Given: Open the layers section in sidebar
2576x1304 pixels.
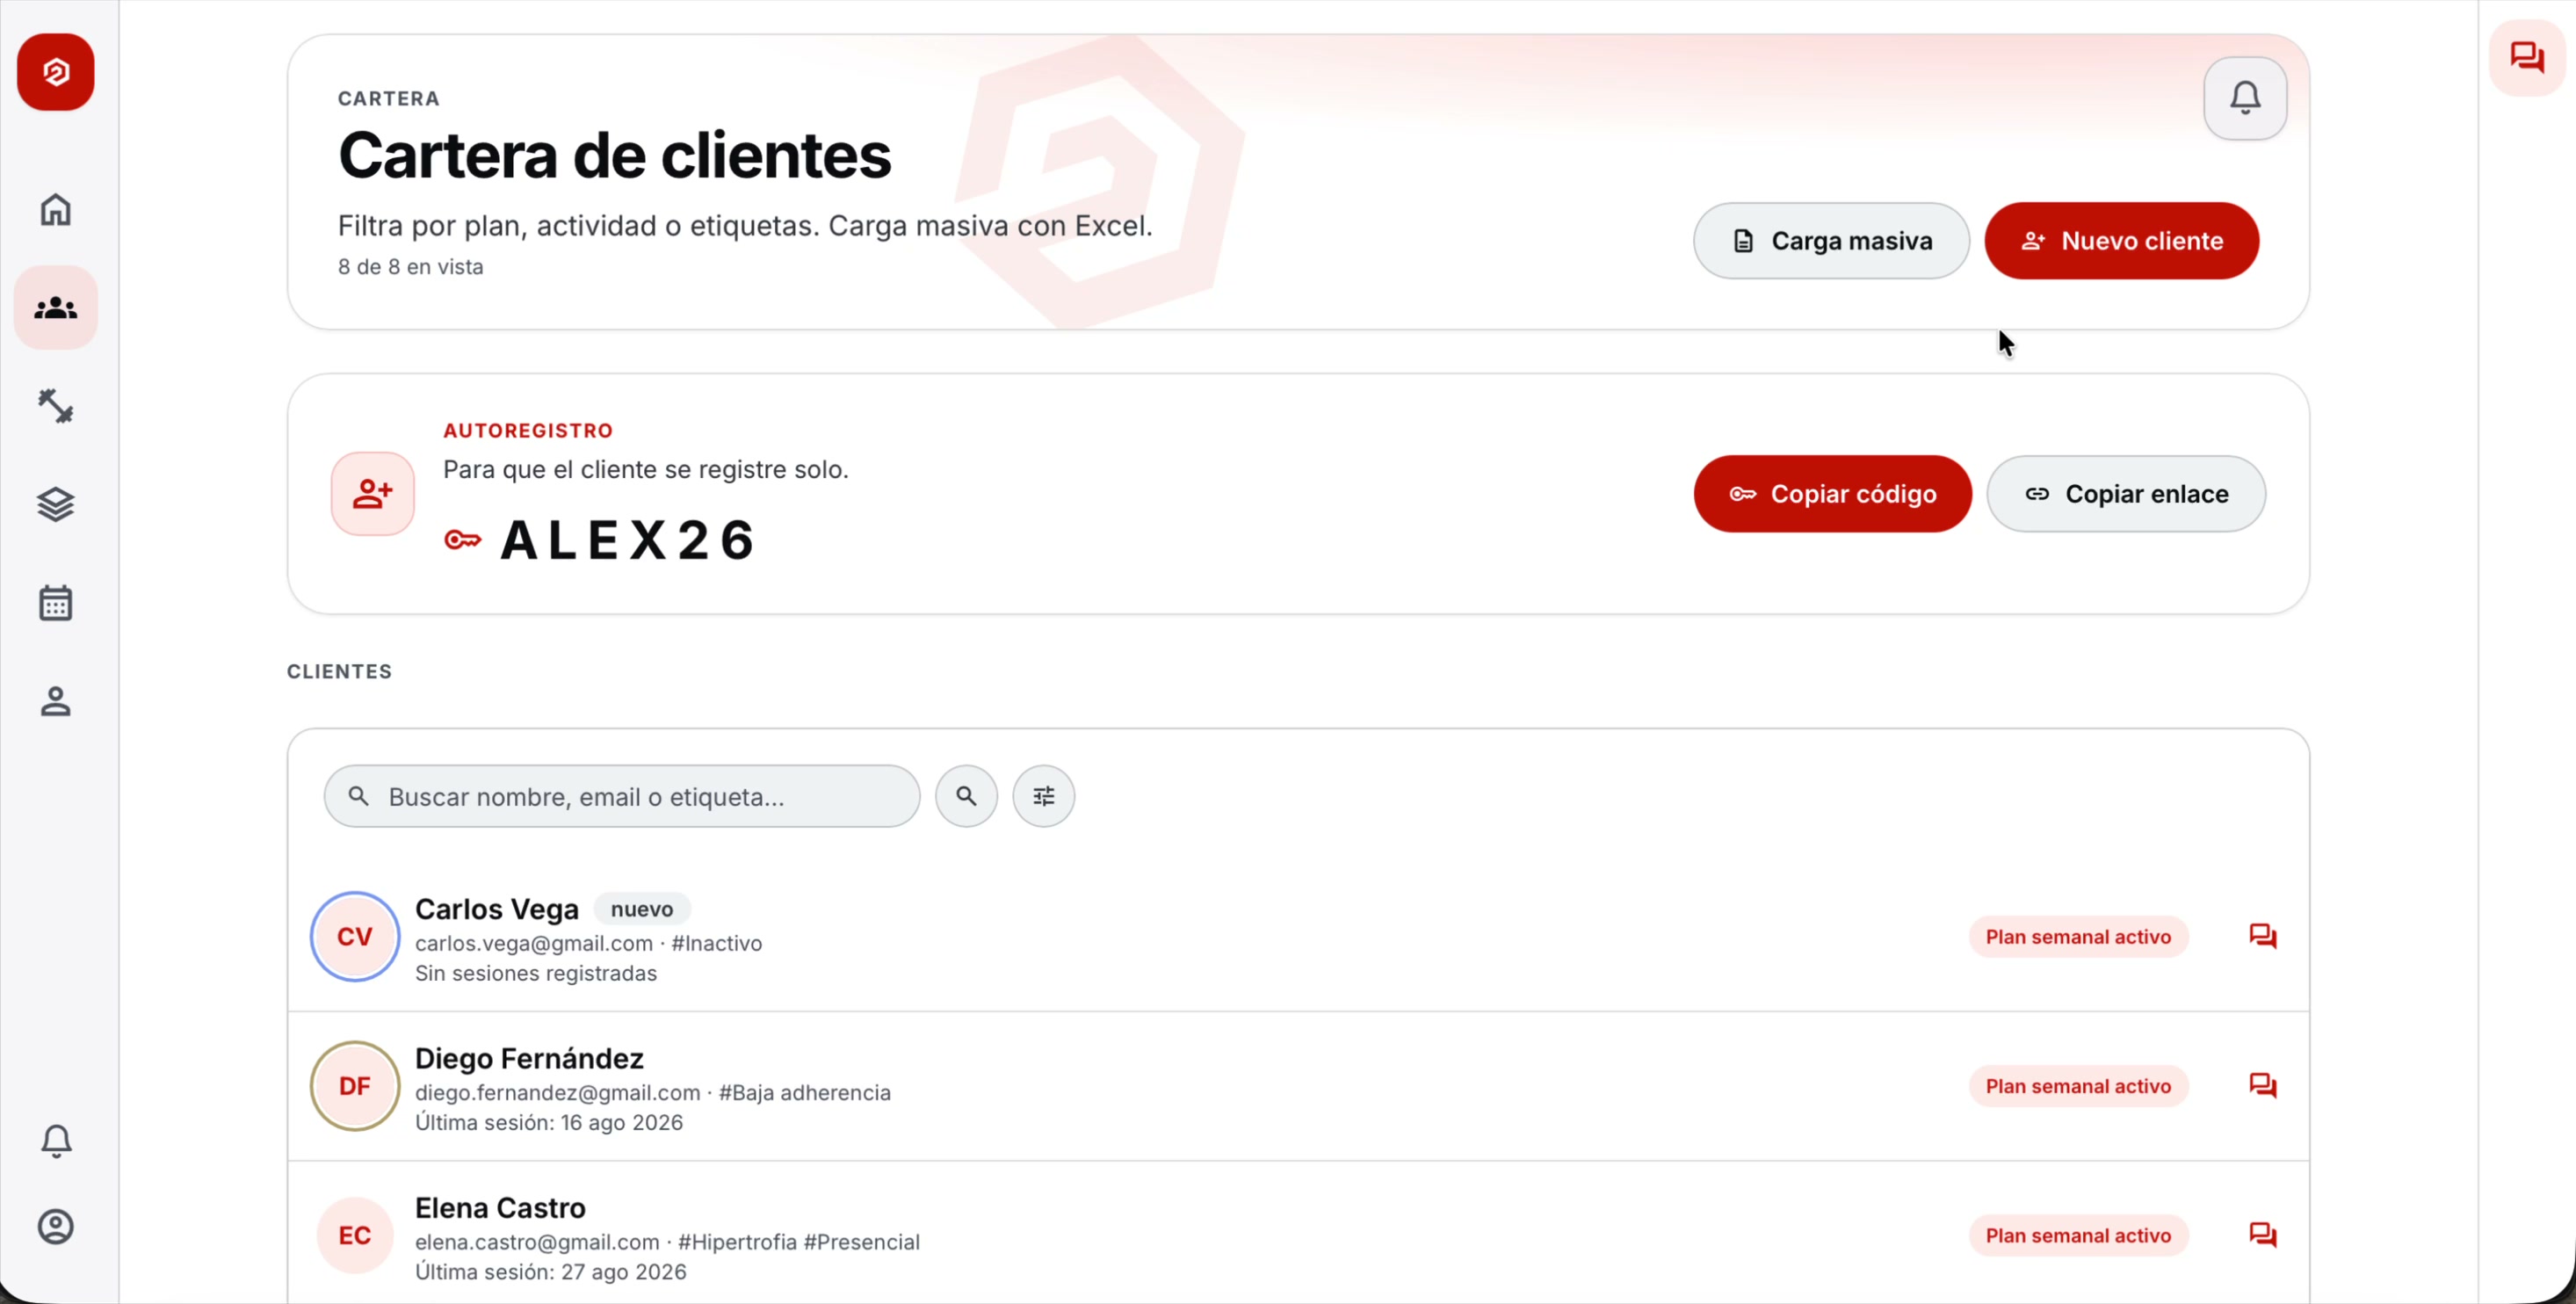Looking at the screenshot, I should pos(56,504).
